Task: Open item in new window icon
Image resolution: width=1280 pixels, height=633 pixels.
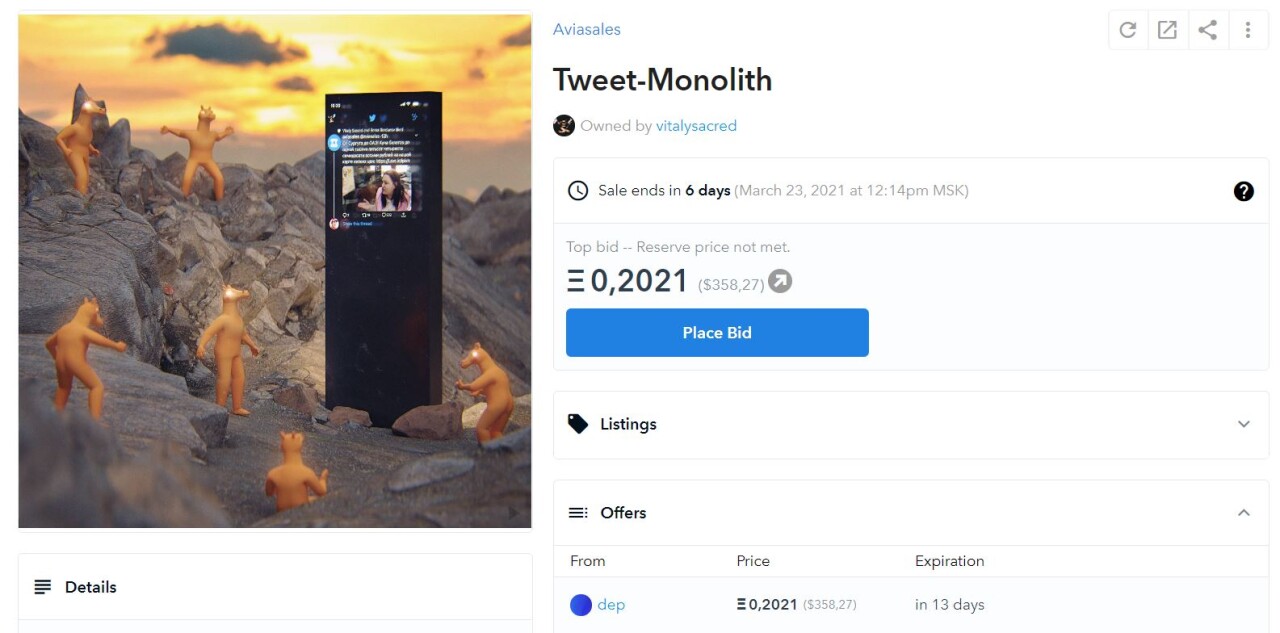Action: click(1167, 30)
